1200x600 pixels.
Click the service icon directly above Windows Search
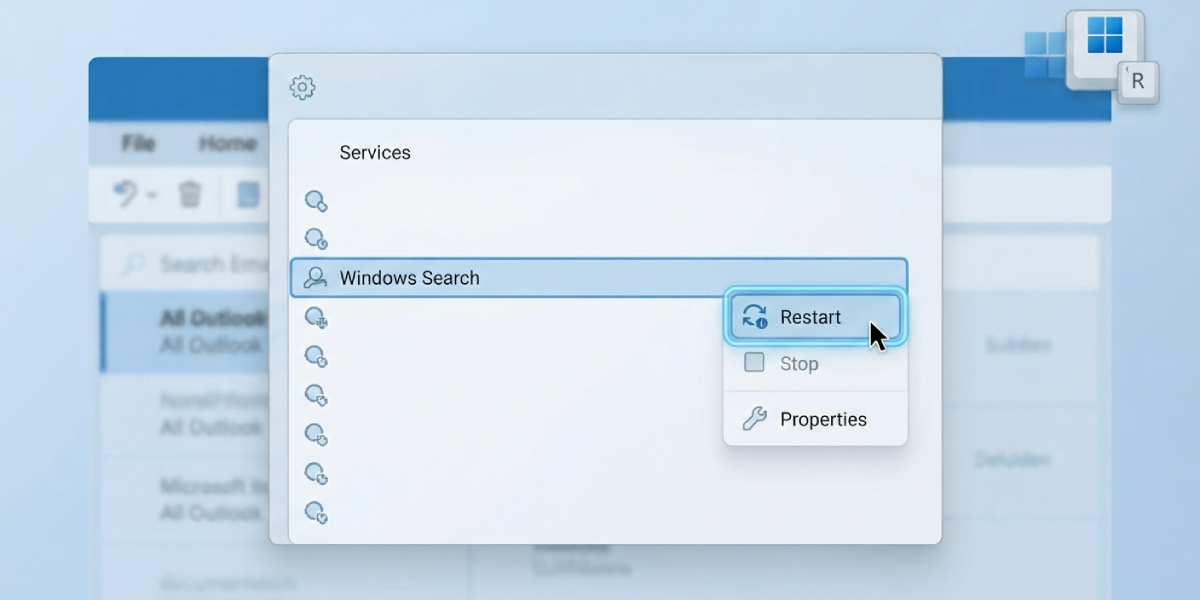point(316,239)
